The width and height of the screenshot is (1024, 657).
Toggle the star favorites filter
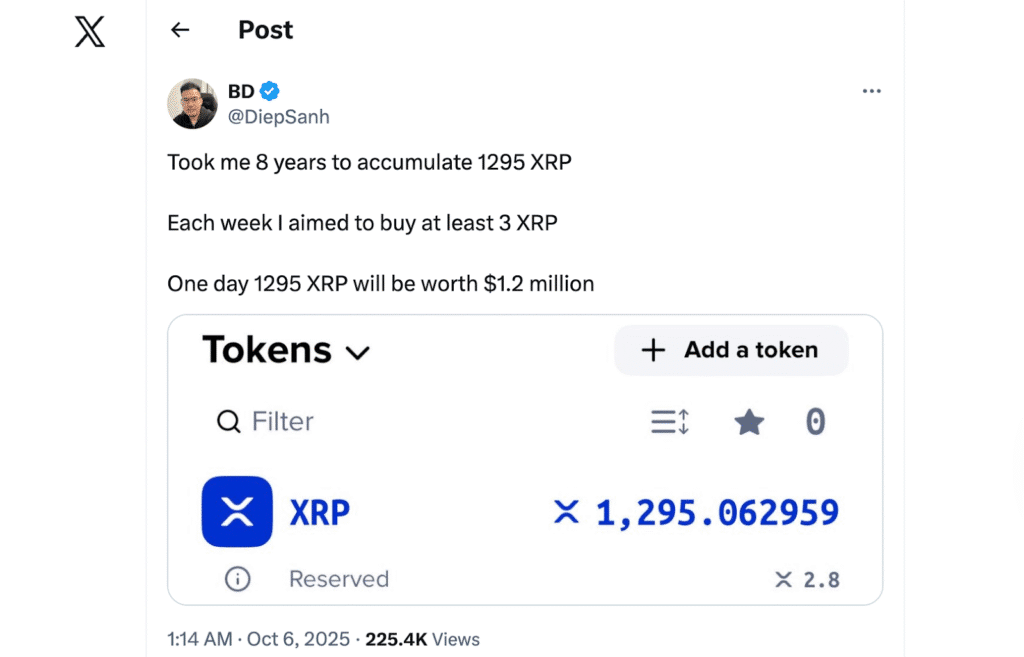tap(749, 423)
